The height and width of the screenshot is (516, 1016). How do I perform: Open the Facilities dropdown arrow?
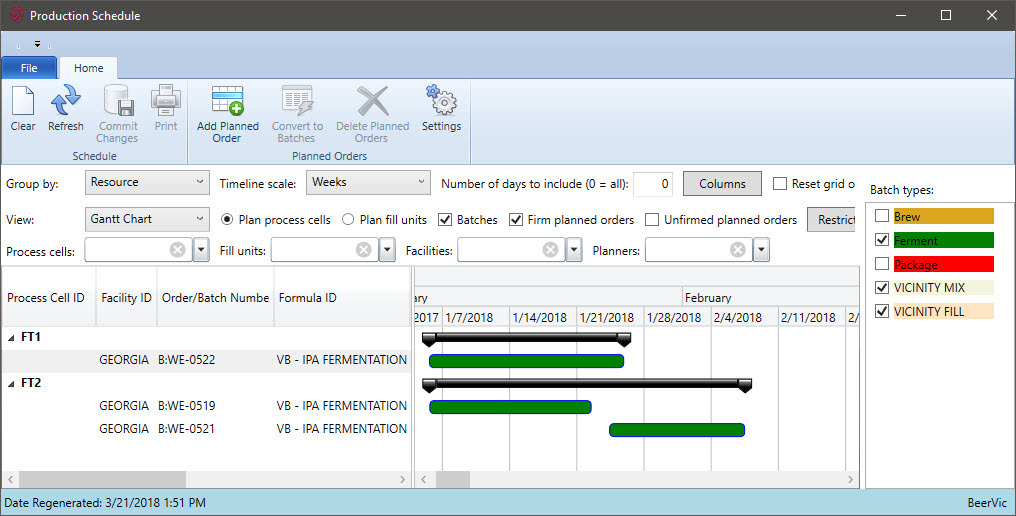(573, 250)
